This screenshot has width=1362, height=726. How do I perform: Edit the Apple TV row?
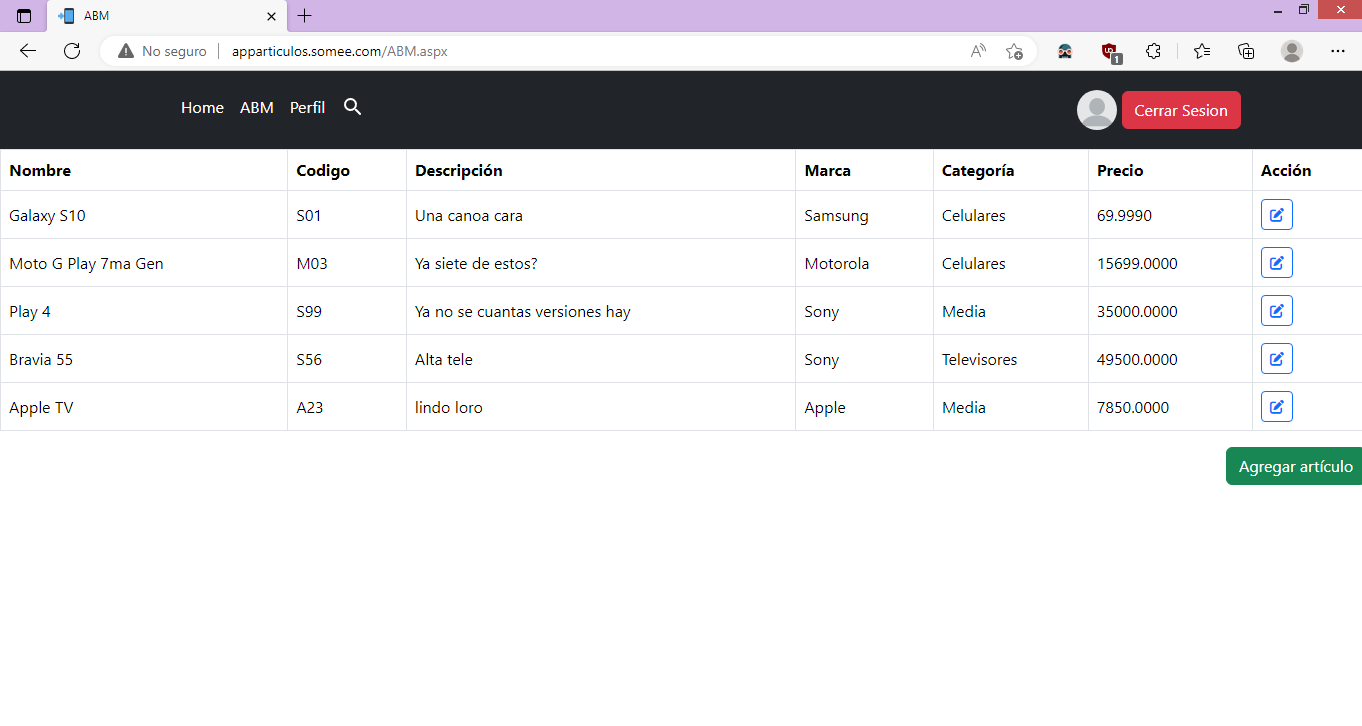[x=1277, y=407]
